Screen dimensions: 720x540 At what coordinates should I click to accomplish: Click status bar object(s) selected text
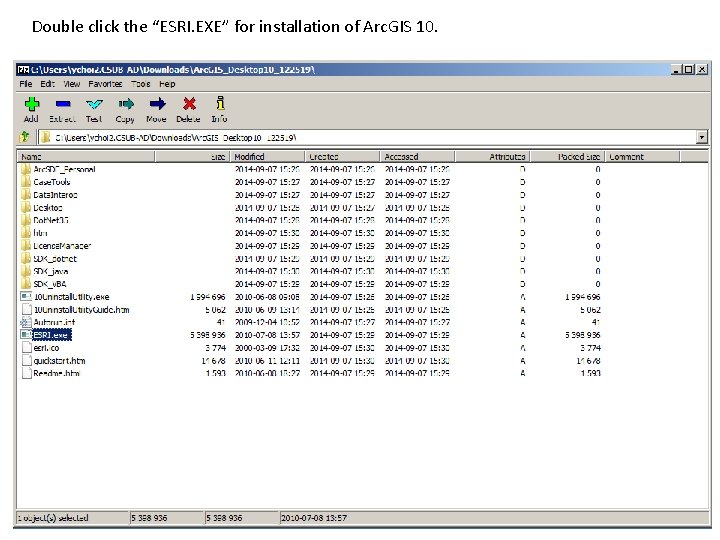[x=53, y=518]
